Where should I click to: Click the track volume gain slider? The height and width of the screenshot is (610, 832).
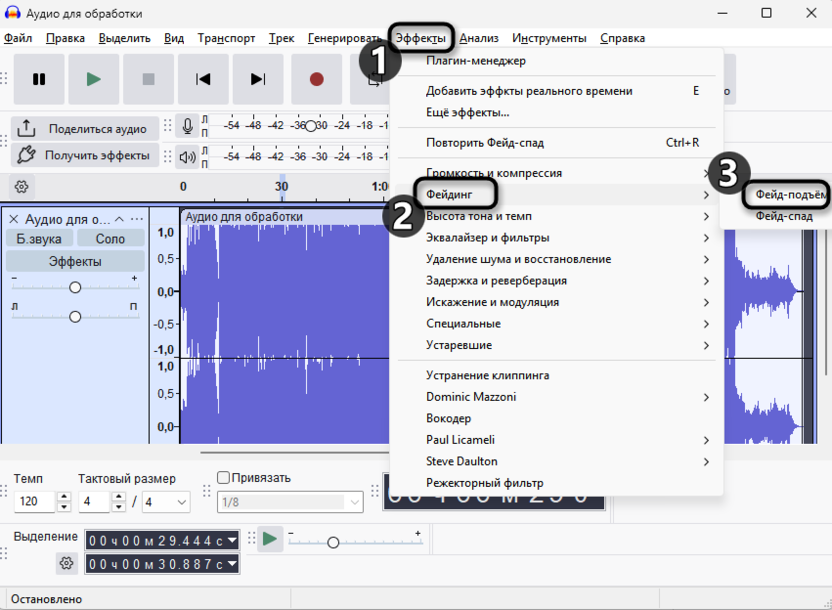pyautogui.click(x=75, y=287)
